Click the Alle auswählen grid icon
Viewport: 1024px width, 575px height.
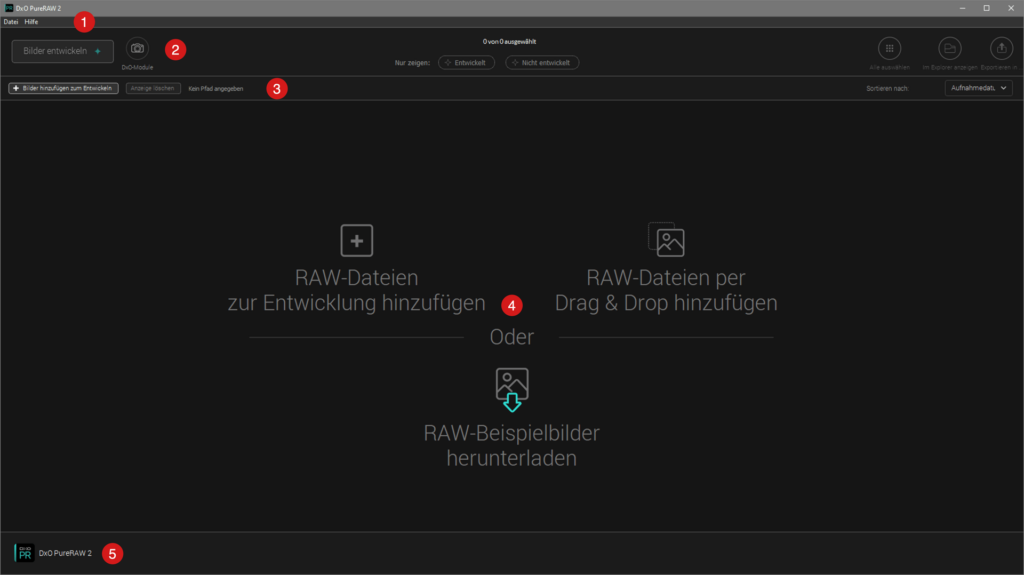[x=889, y=48]
